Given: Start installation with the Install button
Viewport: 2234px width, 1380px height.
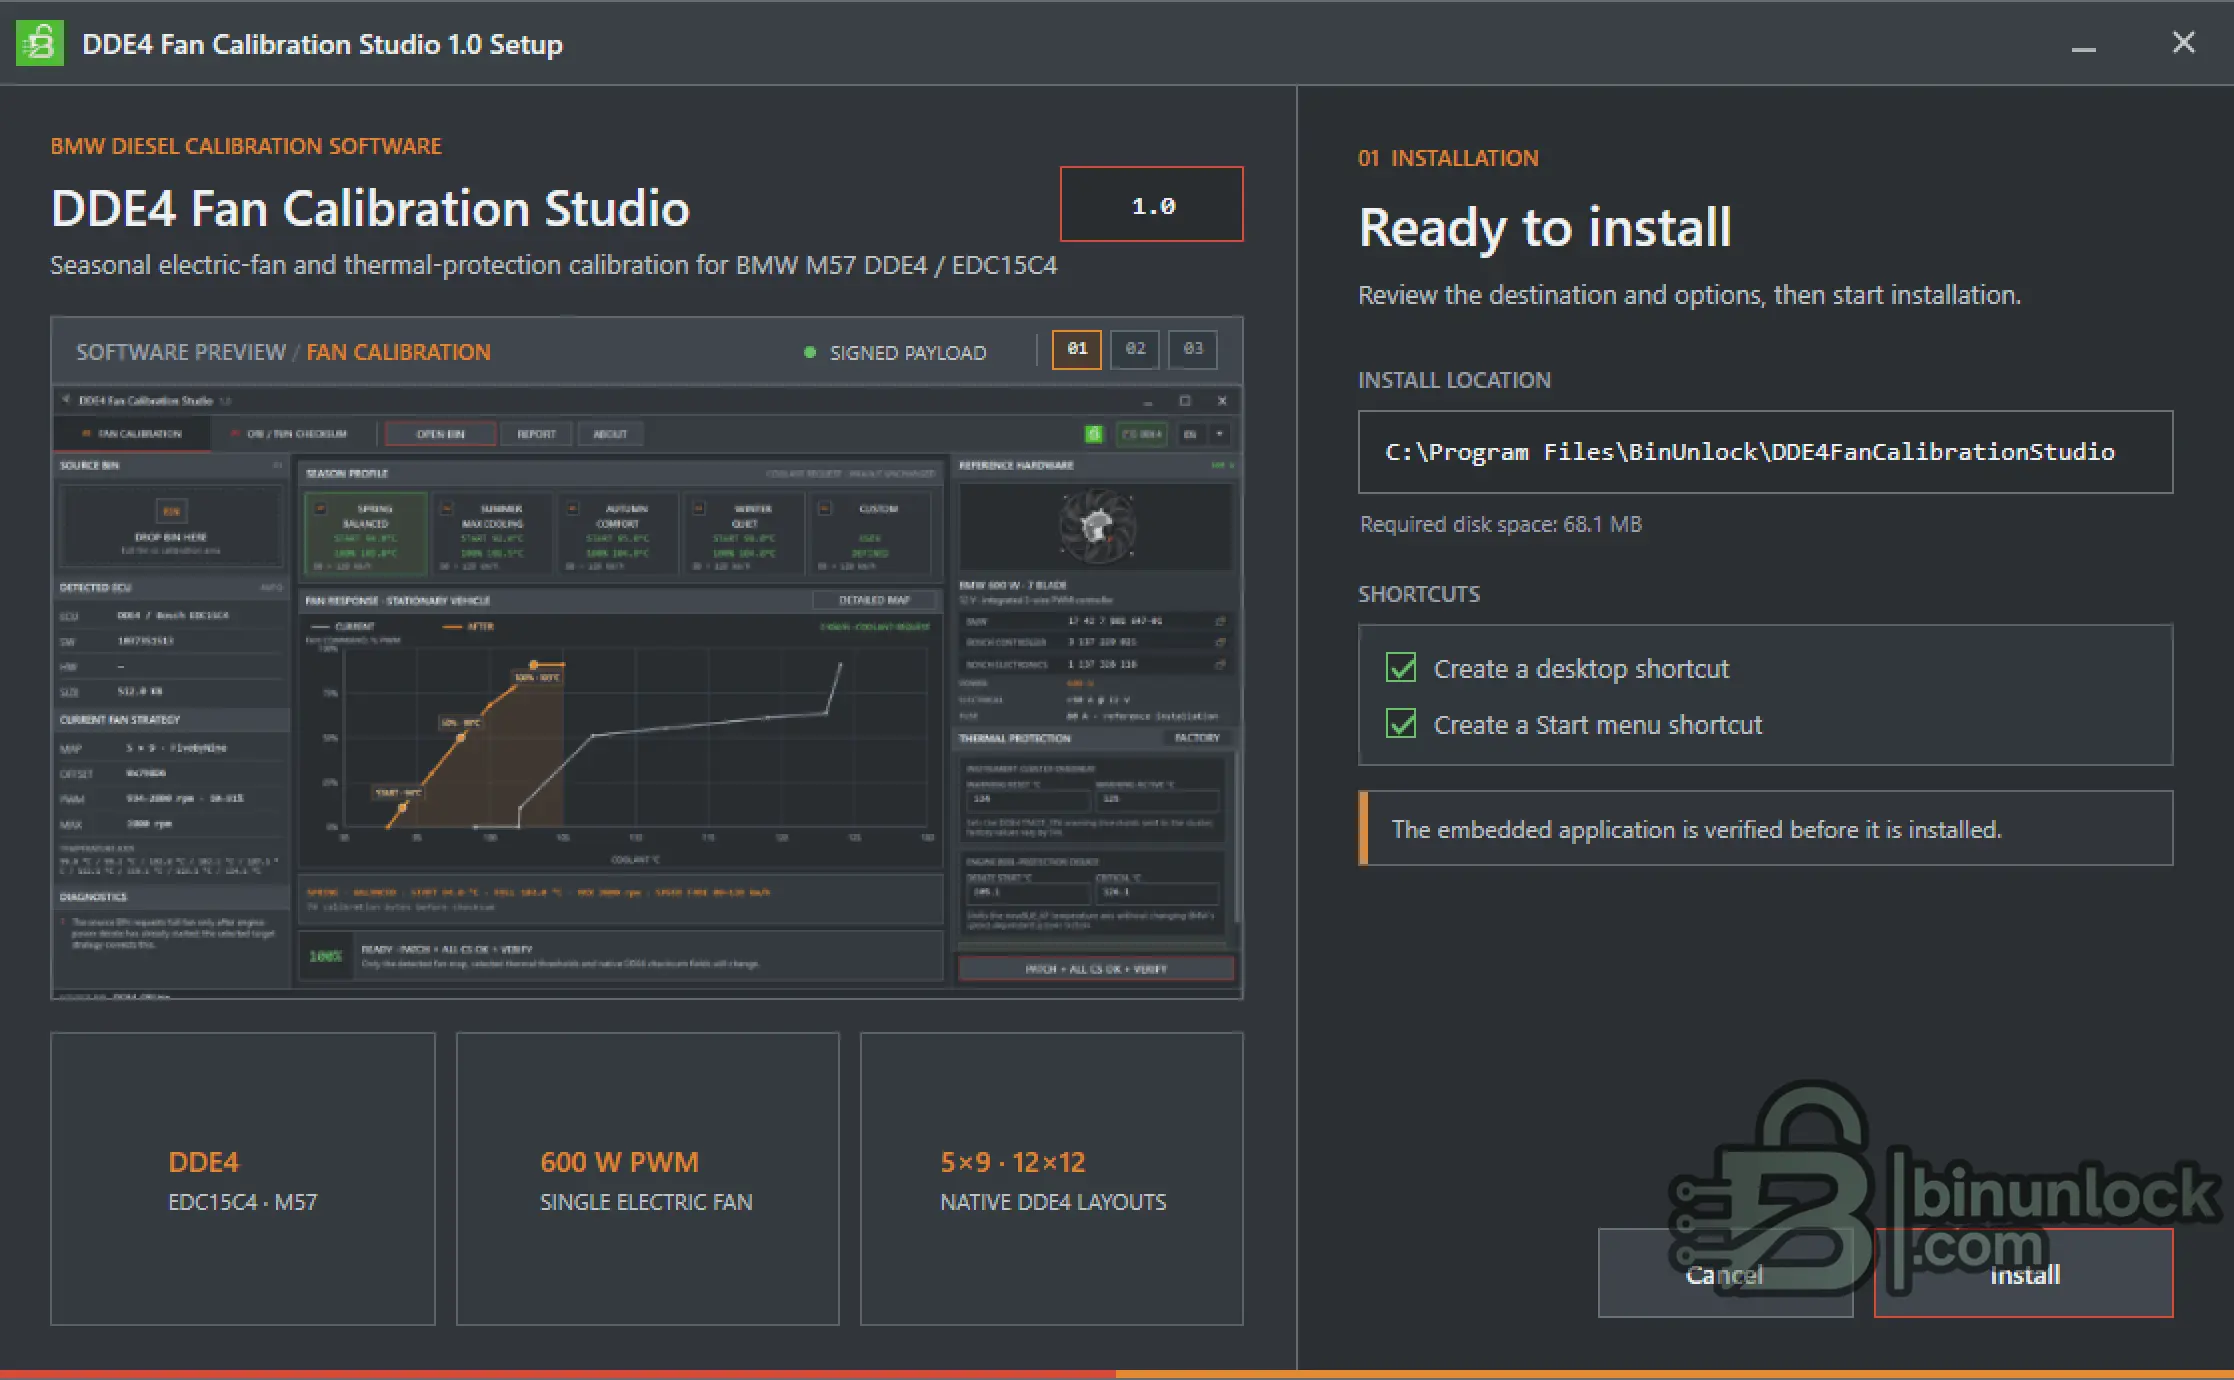Looking at the screenshot, I should click(x=2023, y=1273).
